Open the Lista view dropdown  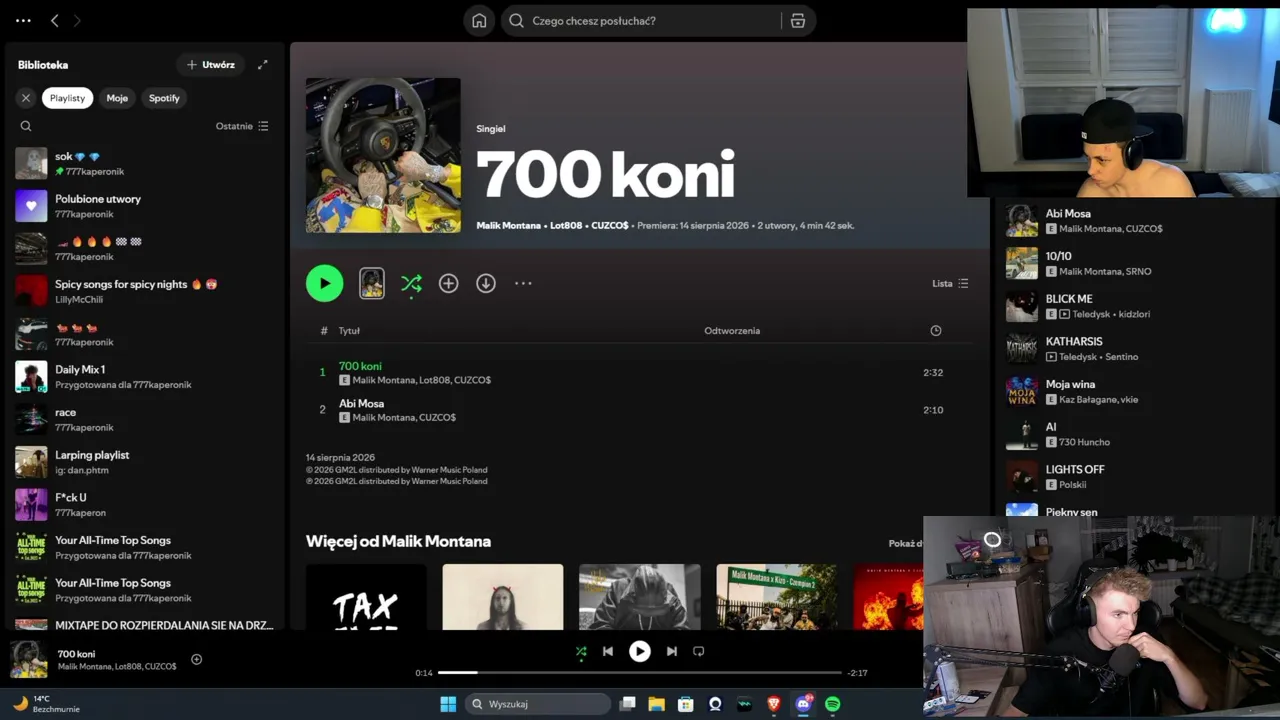tap(950, 284)
